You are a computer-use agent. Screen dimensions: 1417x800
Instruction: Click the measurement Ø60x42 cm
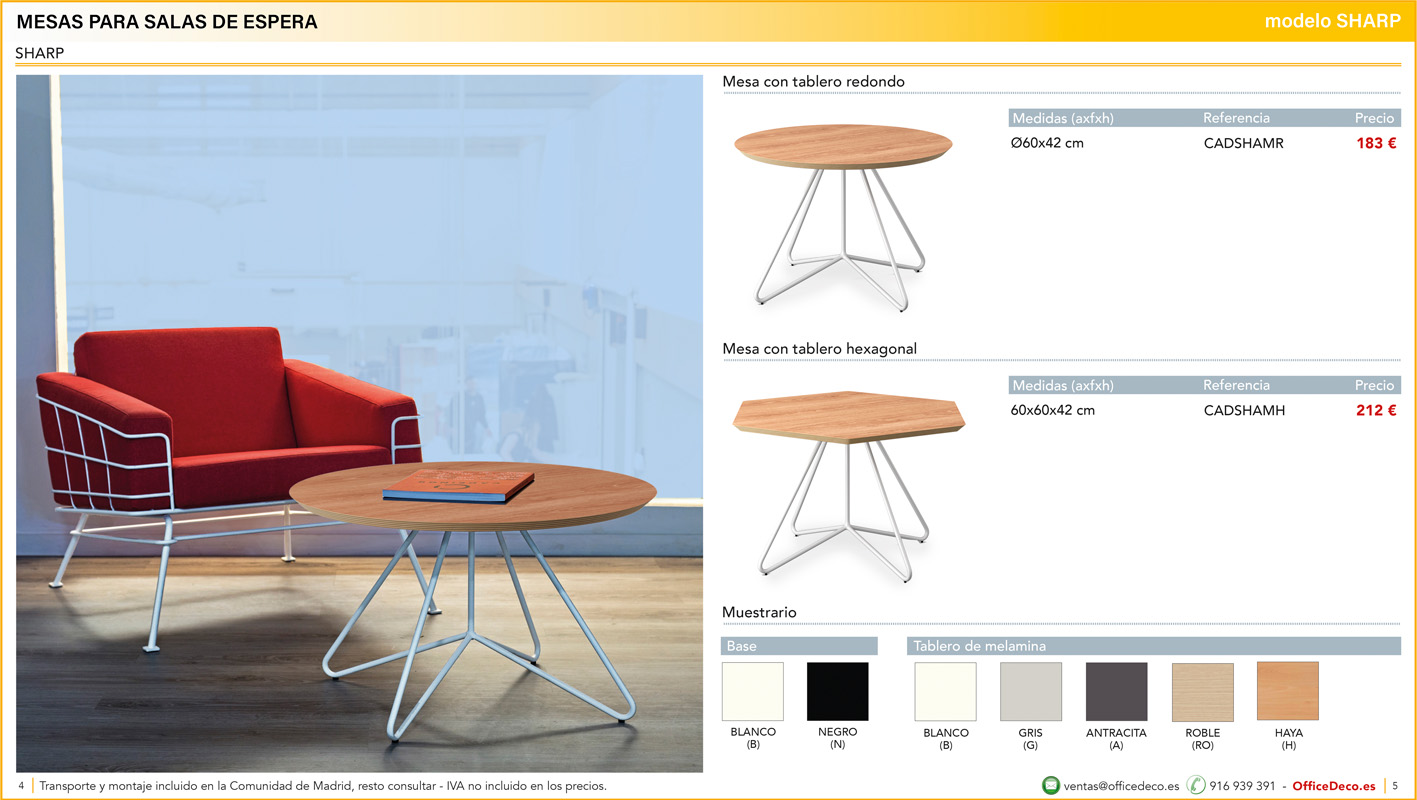tap(1047, 143)
